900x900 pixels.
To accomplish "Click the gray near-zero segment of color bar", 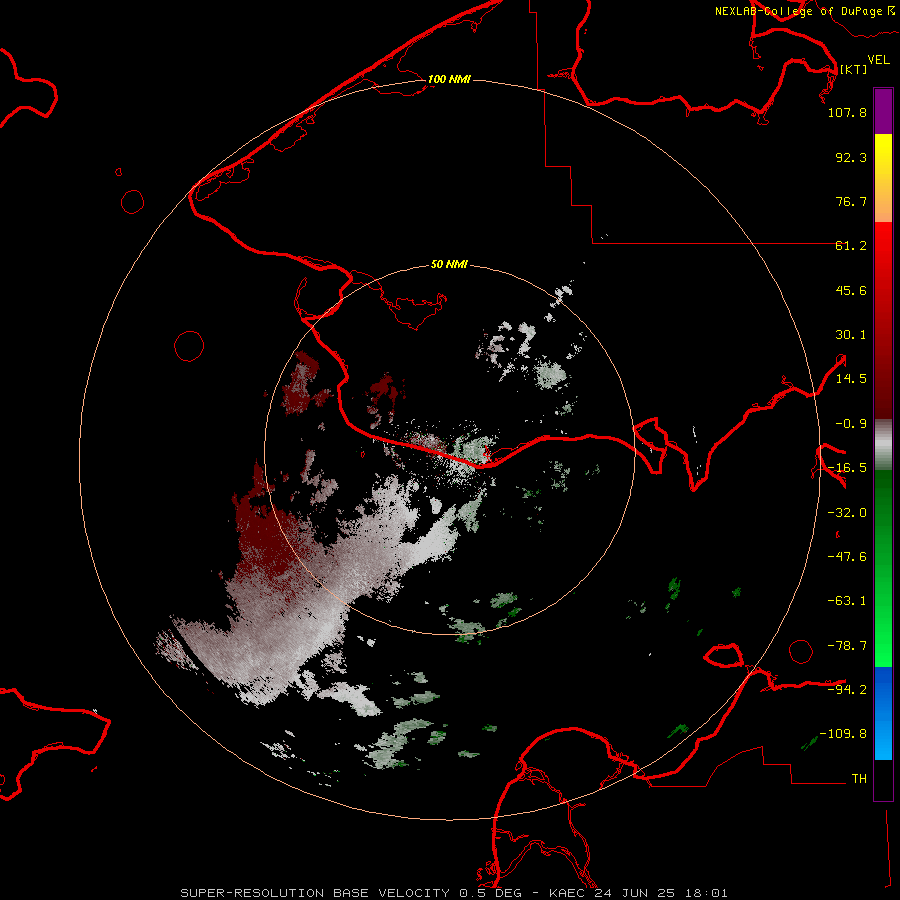I will point(883,445).
